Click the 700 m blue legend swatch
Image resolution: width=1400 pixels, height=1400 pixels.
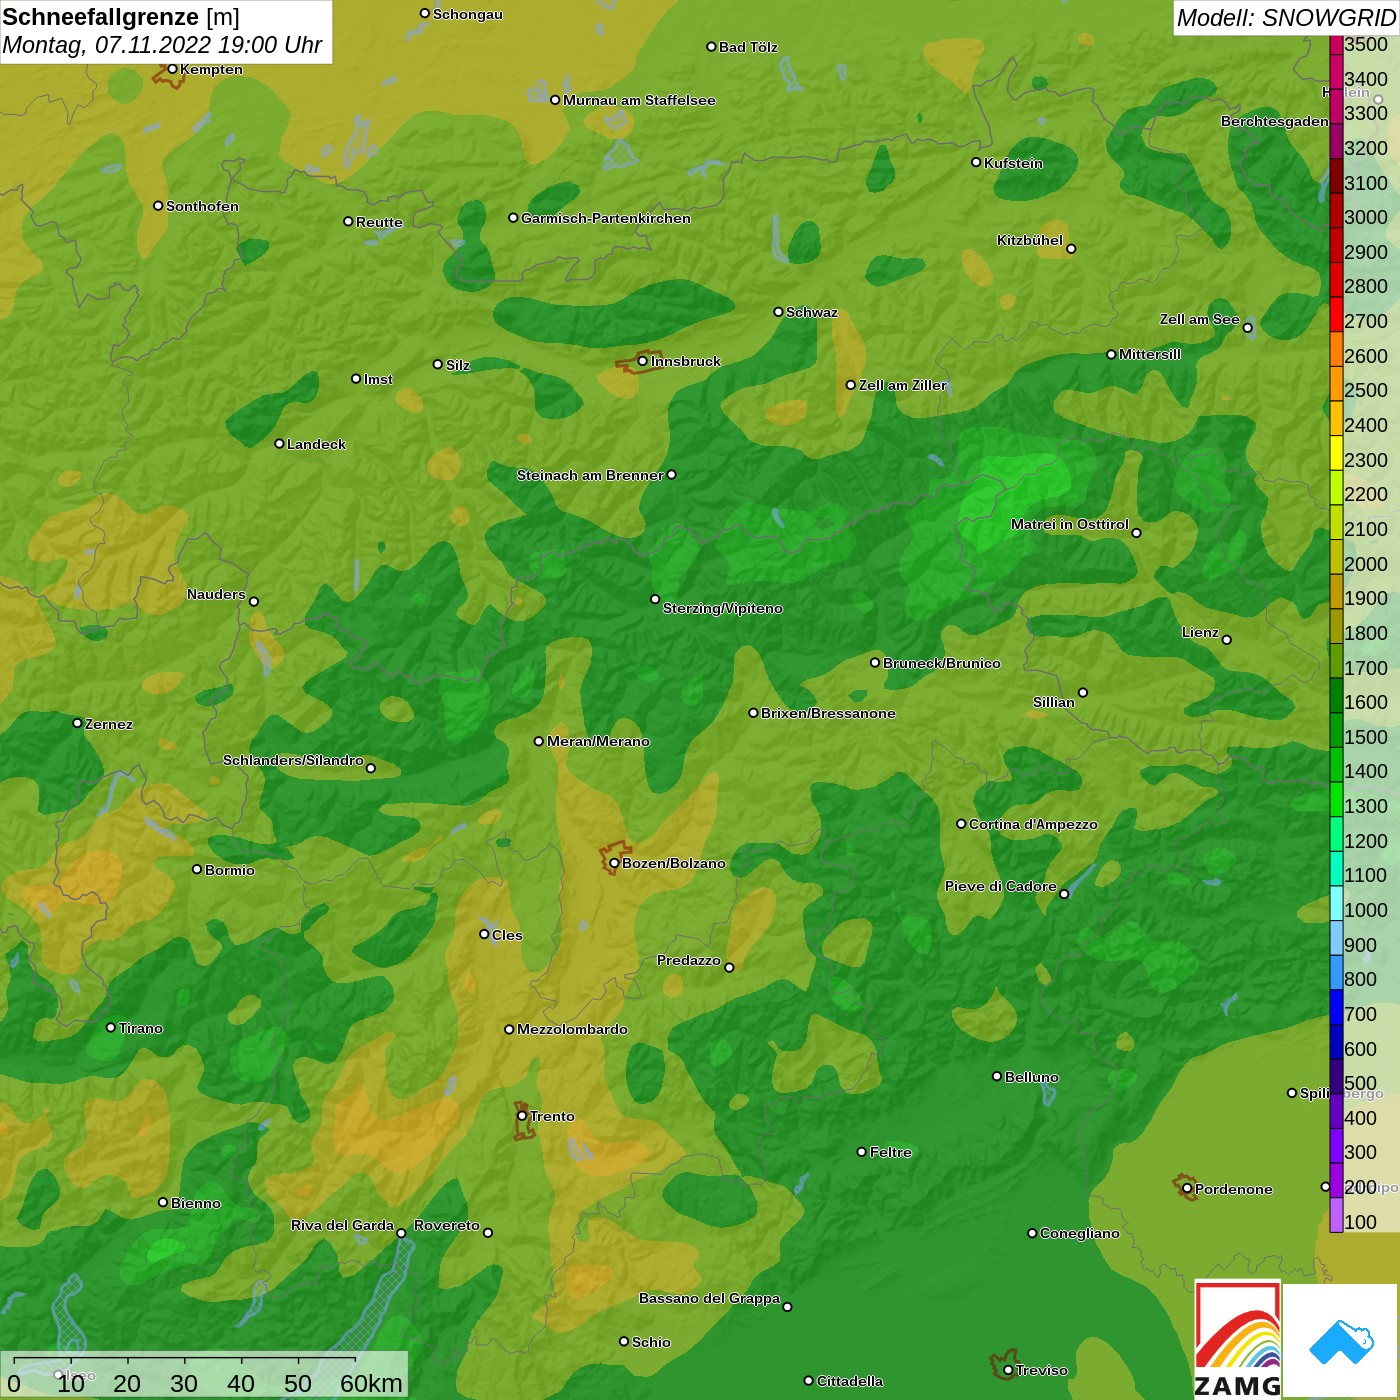pos(1336,1006)
